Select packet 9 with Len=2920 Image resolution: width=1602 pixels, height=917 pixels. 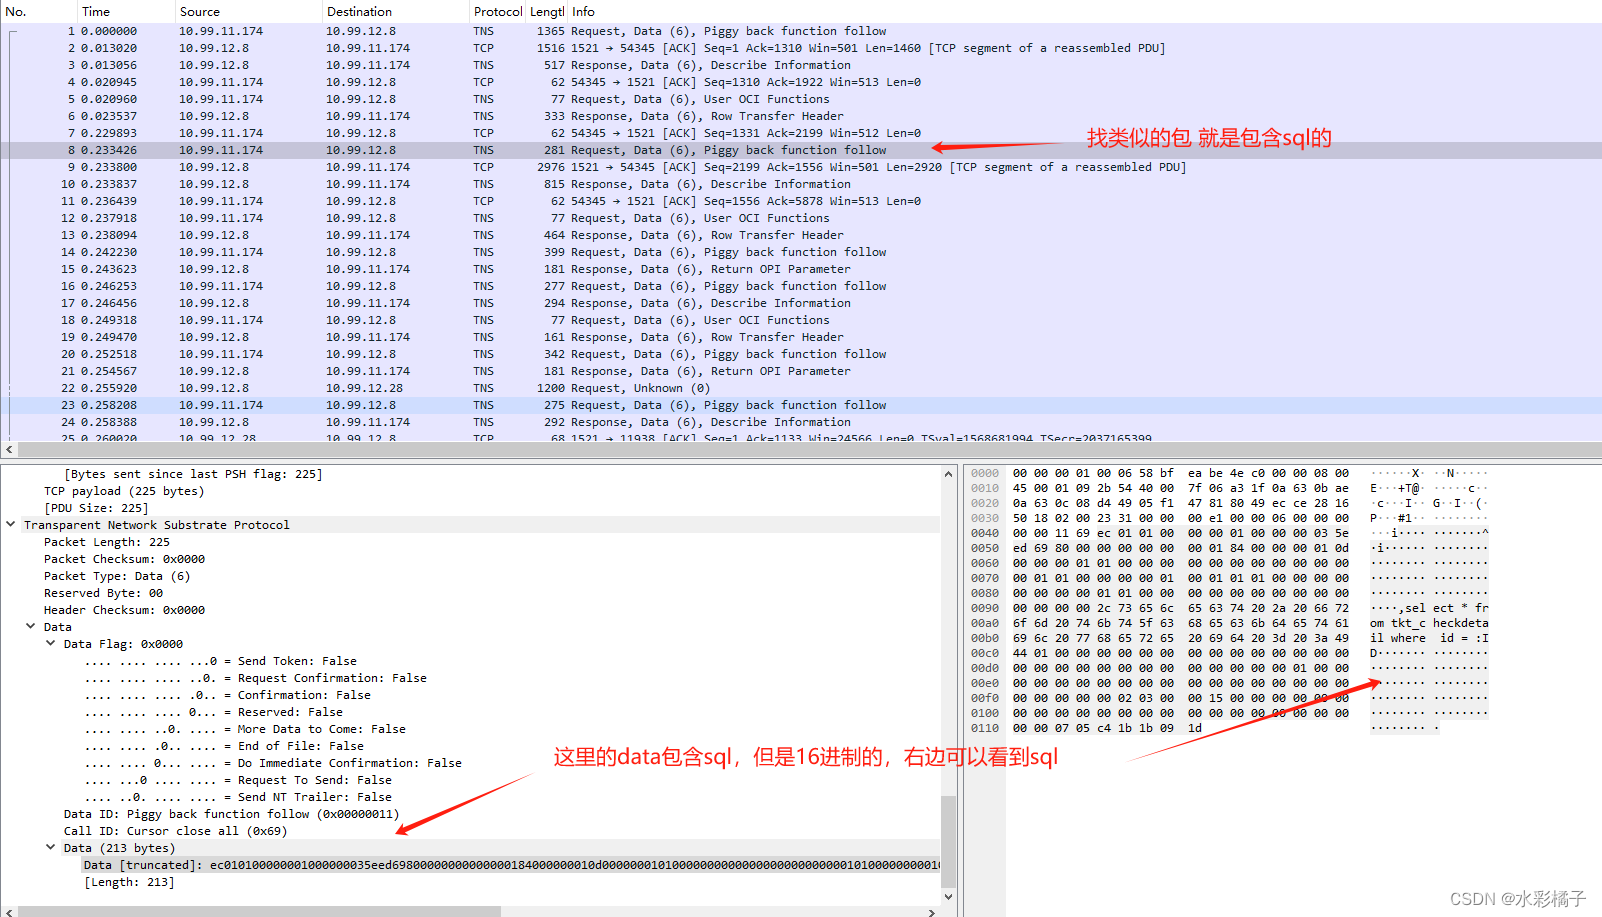tap(801, 167)
